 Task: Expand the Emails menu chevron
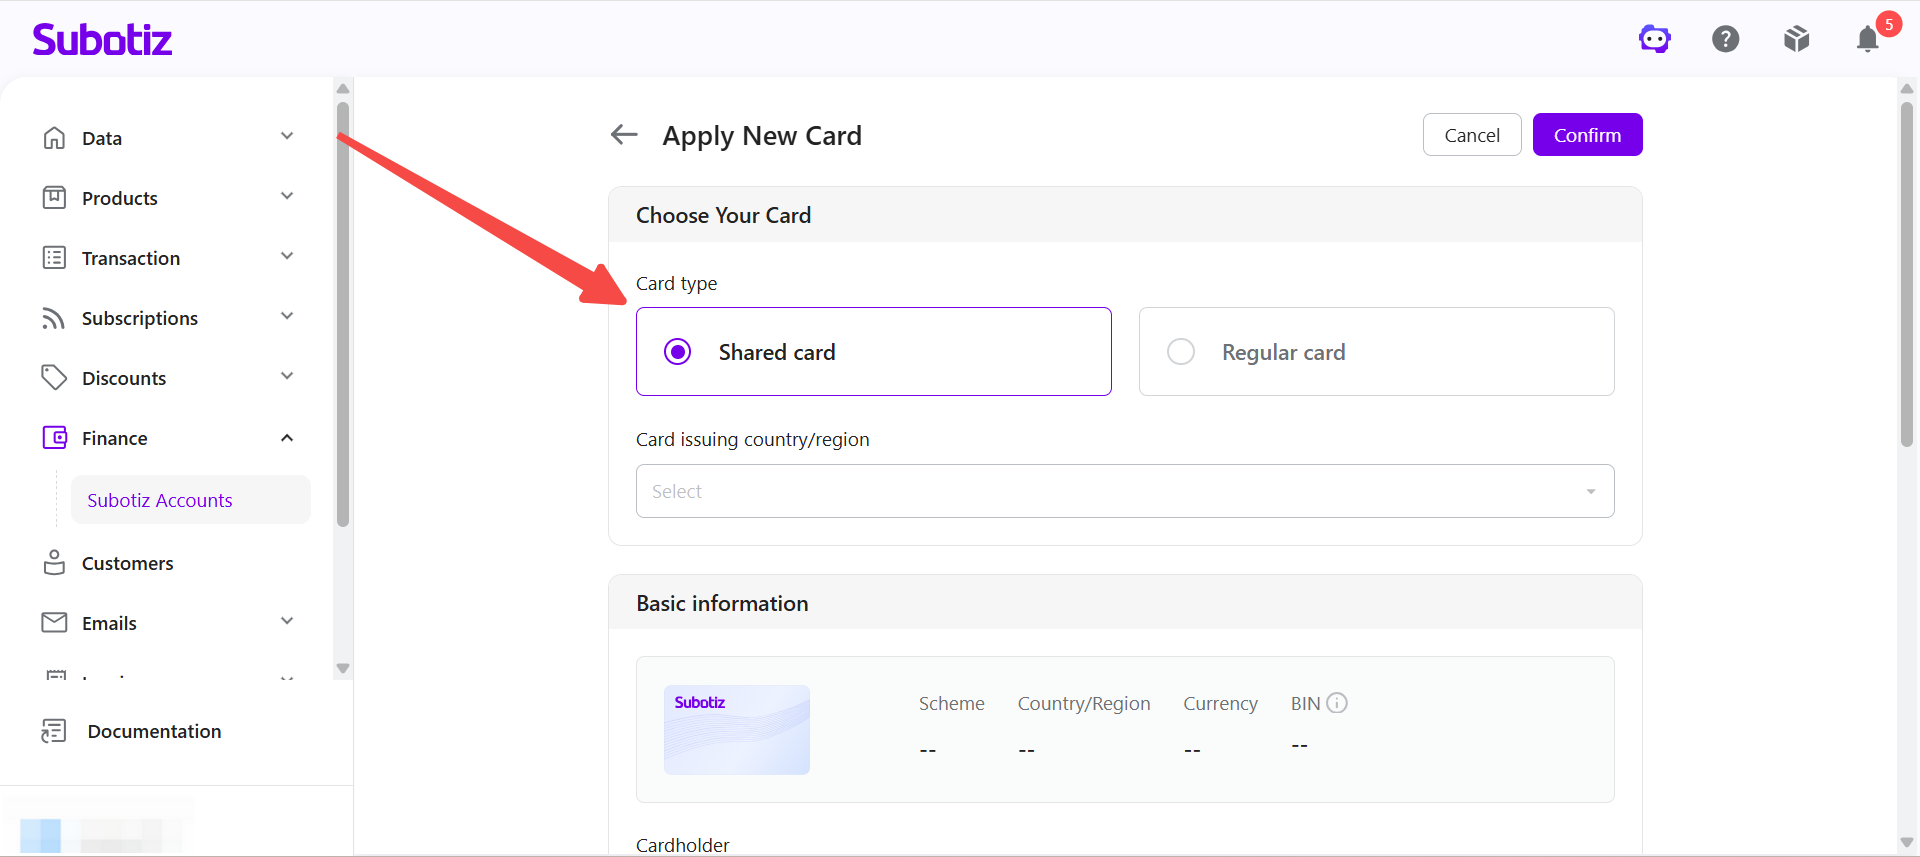pos(287,621)
